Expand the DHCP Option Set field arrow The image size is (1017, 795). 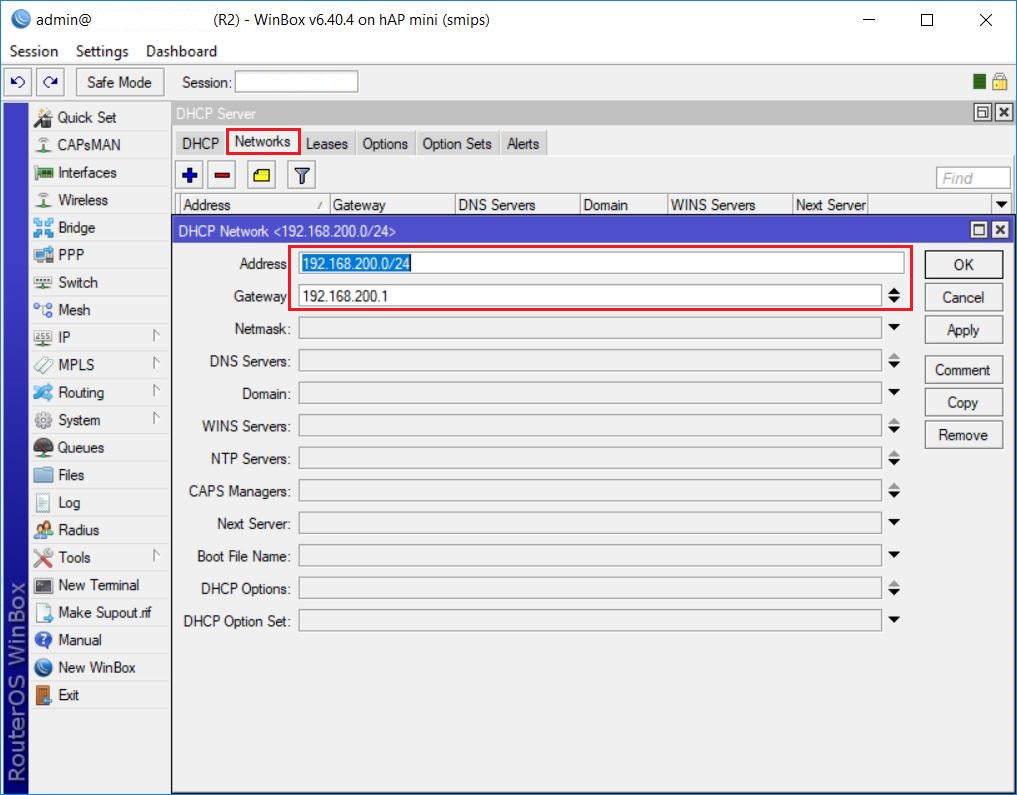click(x=894, y=620)
